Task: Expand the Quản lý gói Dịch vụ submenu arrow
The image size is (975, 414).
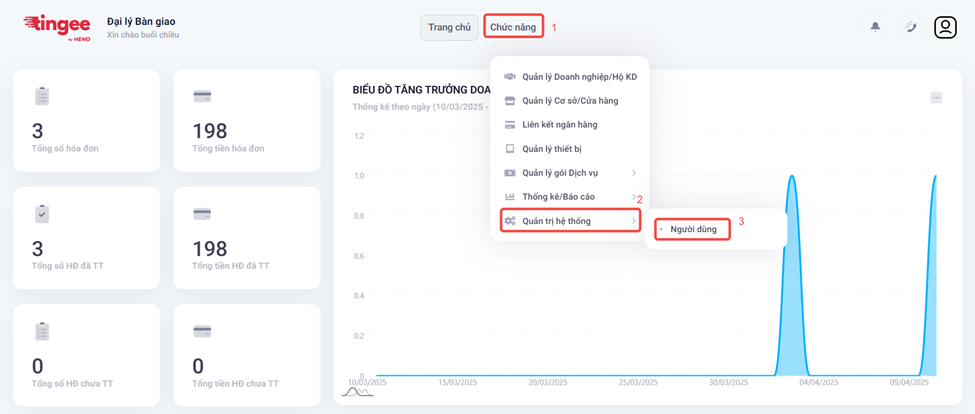Action: 634,173
